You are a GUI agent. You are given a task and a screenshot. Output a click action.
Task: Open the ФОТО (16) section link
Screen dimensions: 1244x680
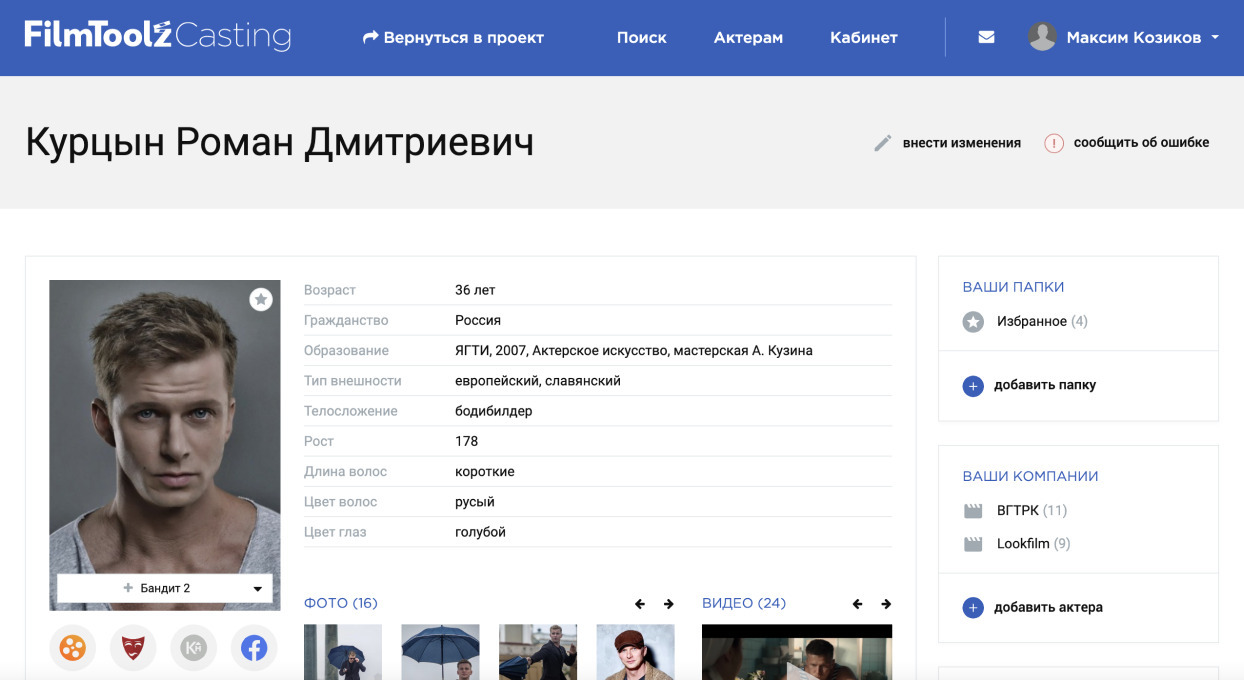[341, 603]
